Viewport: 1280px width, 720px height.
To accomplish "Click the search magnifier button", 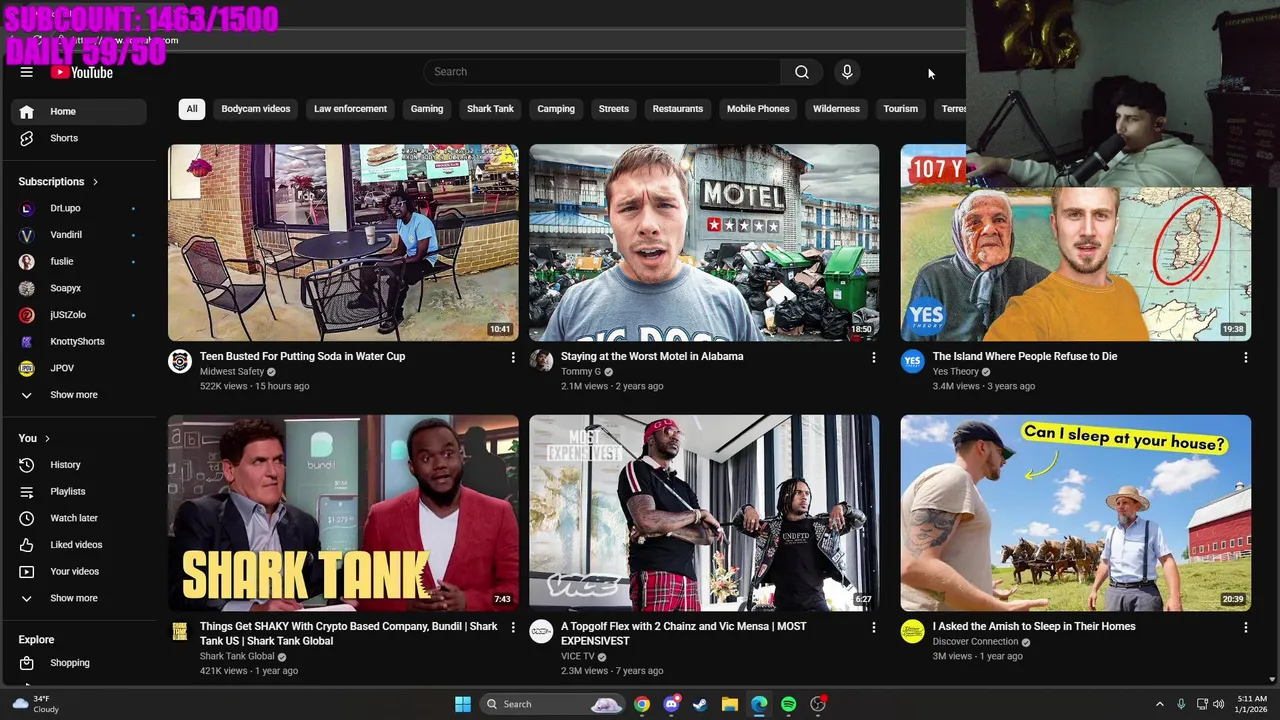I will pyautogui.click(x=801, y=72).
